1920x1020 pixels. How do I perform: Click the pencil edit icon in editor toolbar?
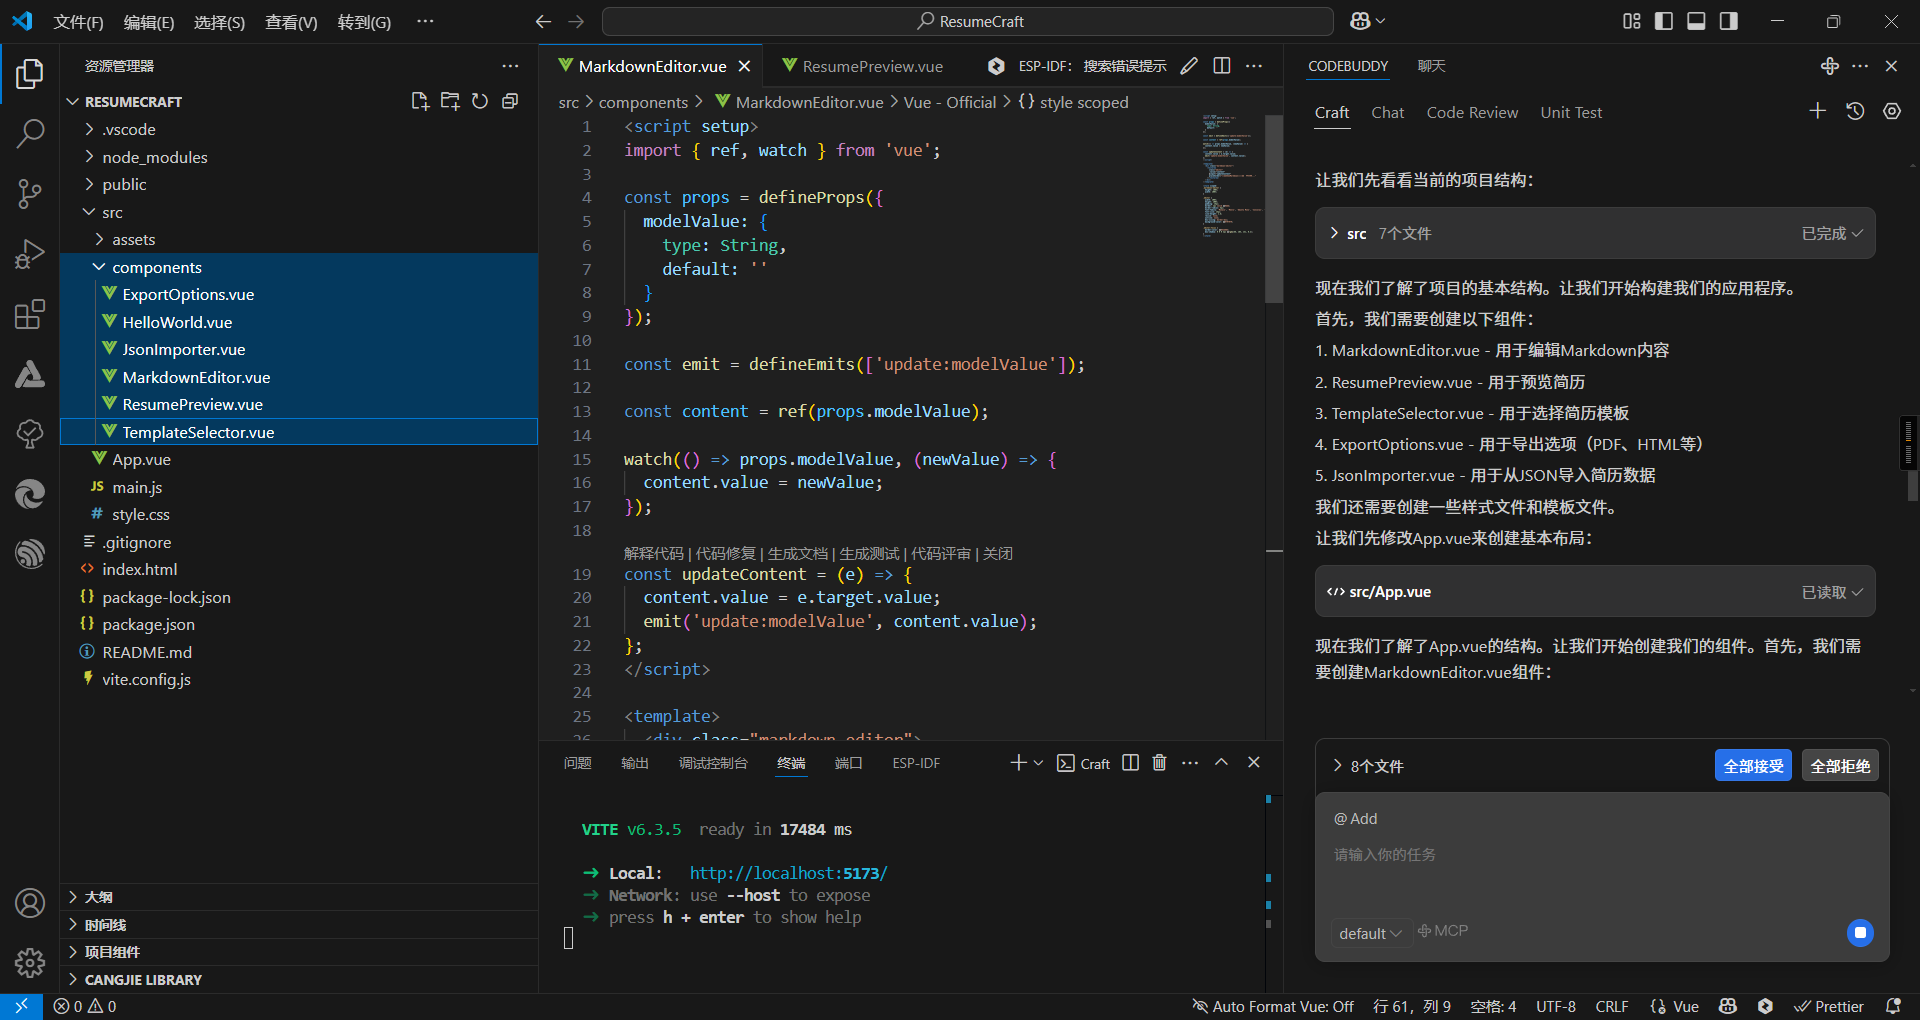[x=1189, y=66]
